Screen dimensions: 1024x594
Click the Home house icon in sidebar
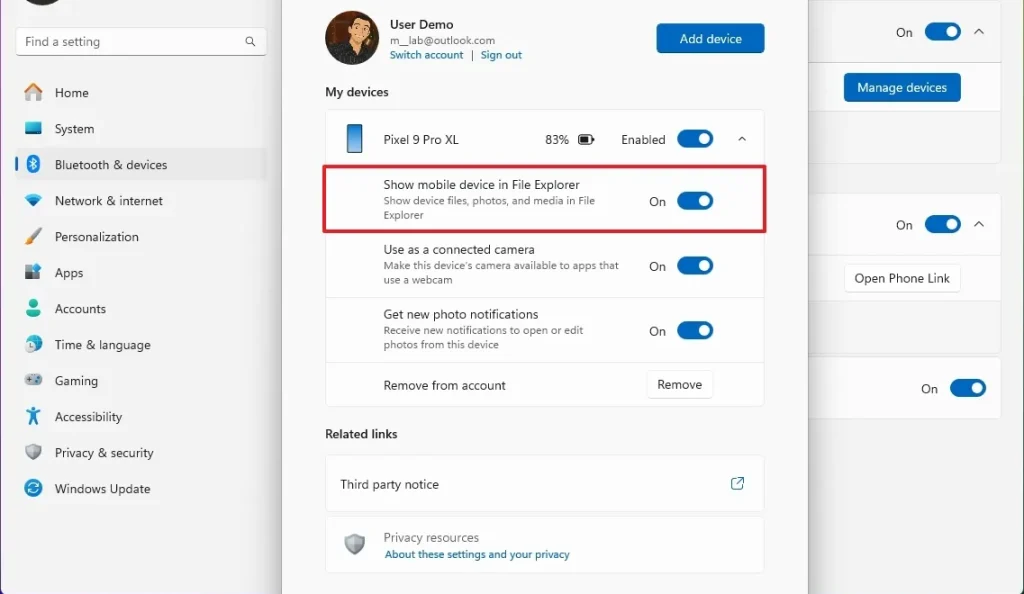[x=33, y=92]
